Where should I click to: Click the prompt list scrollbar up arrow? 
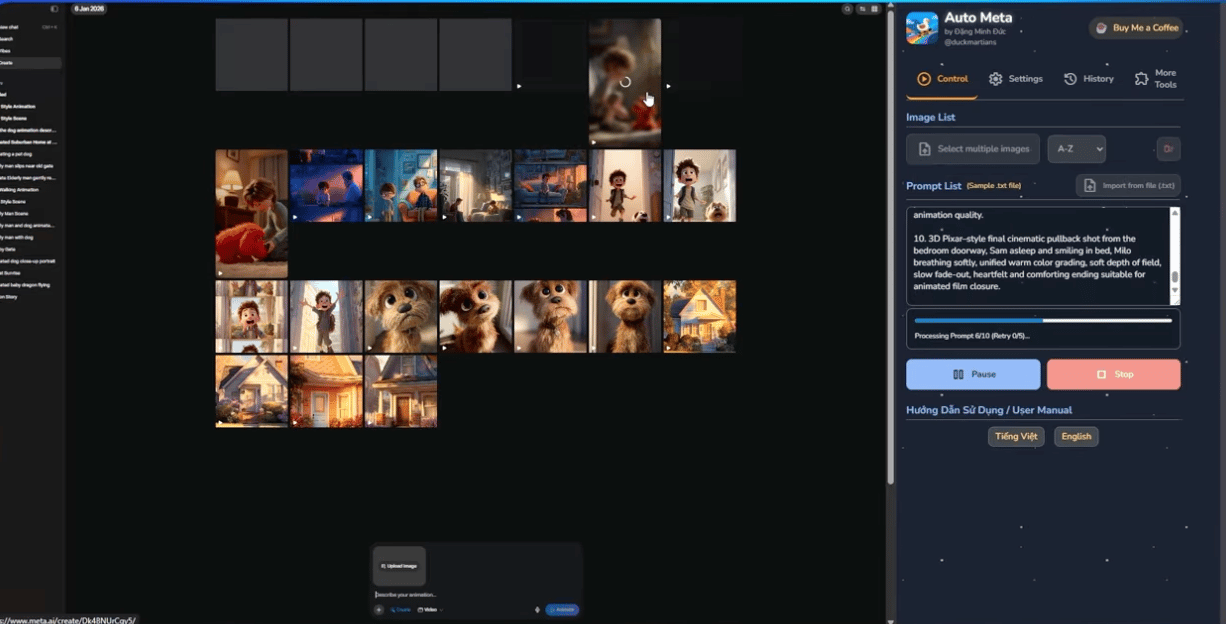1175,212
